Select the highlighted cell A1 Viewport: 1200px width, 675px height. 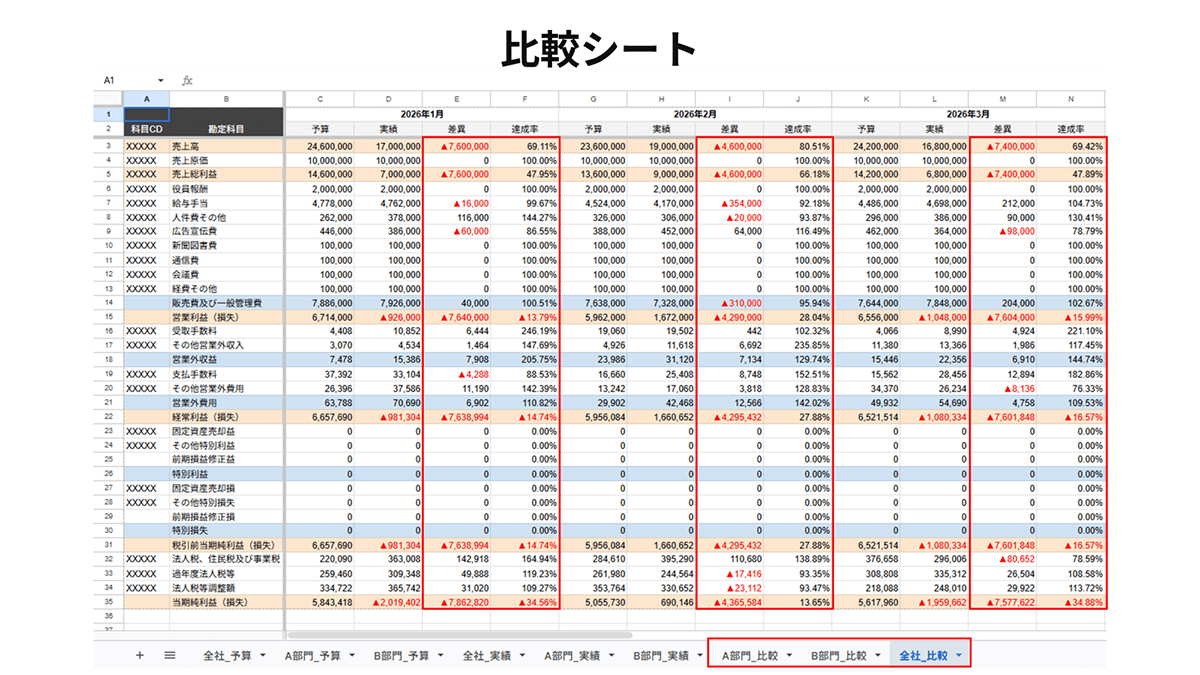point(146,114)
